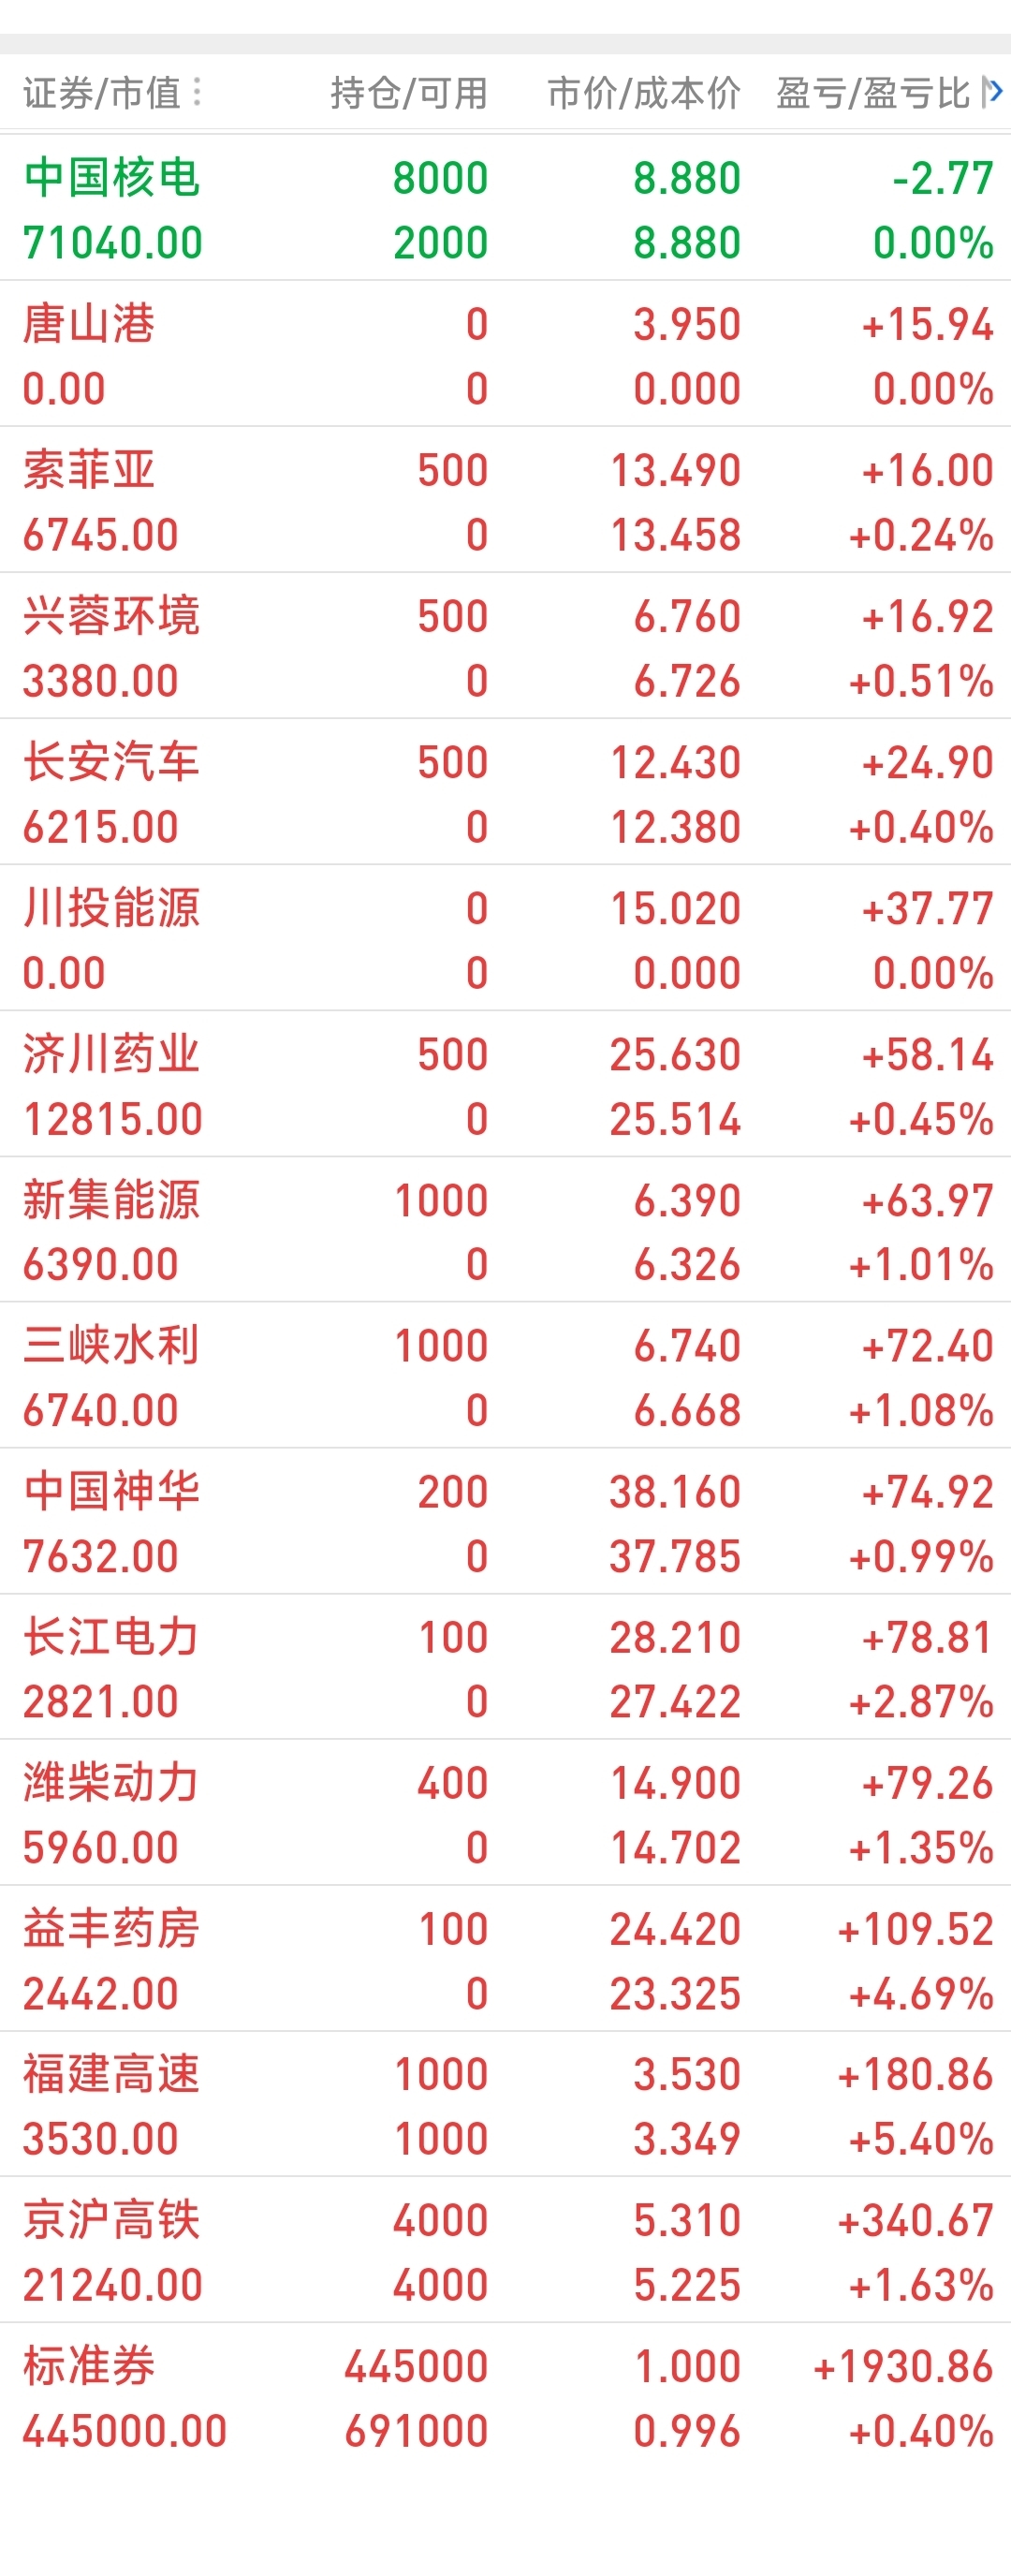Image resolution: width=1011 pixels, height=2576 pixels.
Task: Open the 京沪高铁 holding row
Action: click(x=505, y=2250)
